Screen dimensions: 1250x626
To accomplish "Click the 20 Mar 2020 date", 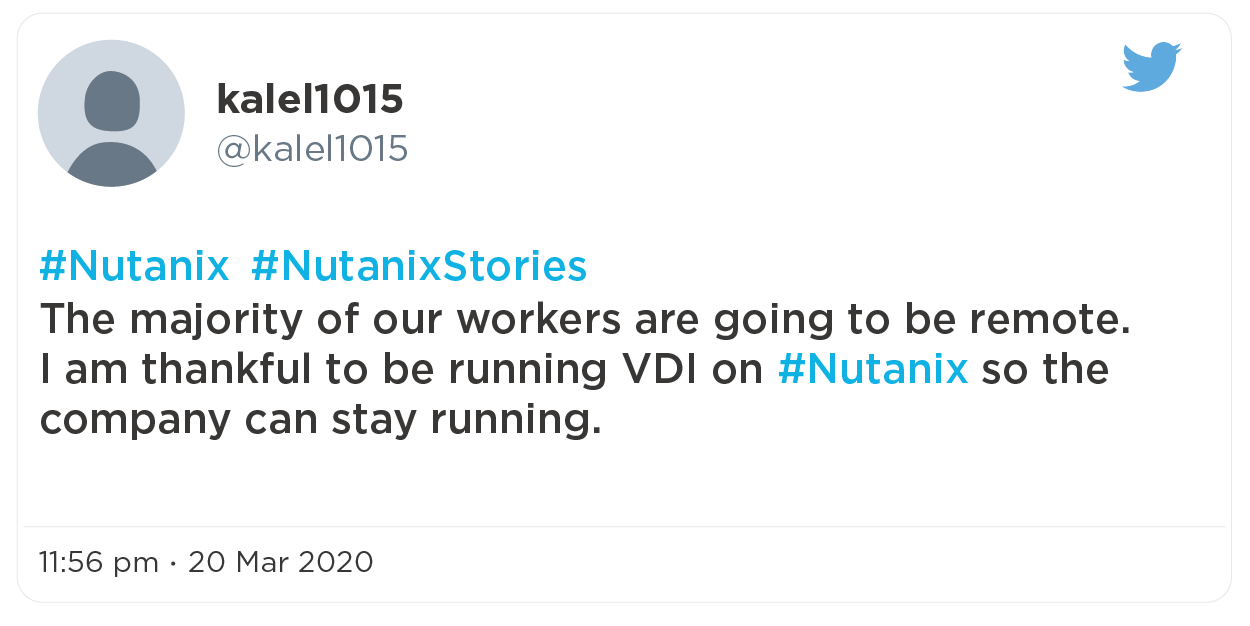I will pyautogui.click(x=281, y=562).
